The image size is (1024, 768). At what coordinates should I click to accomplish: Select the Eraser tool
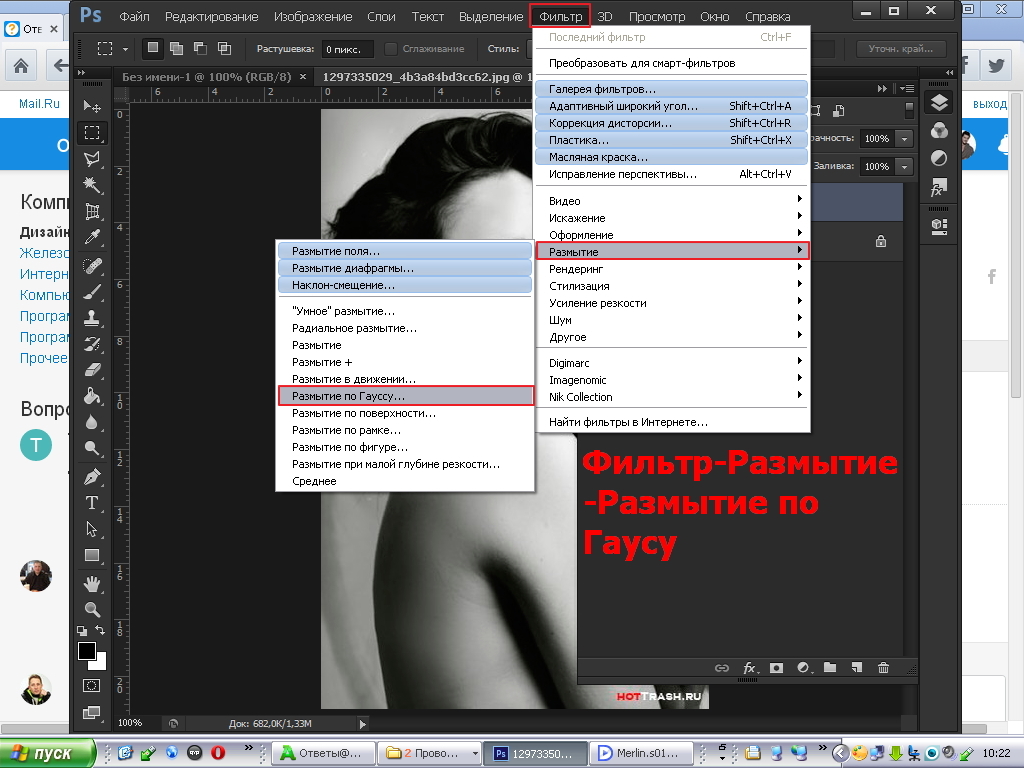click(x=92, y=370)
